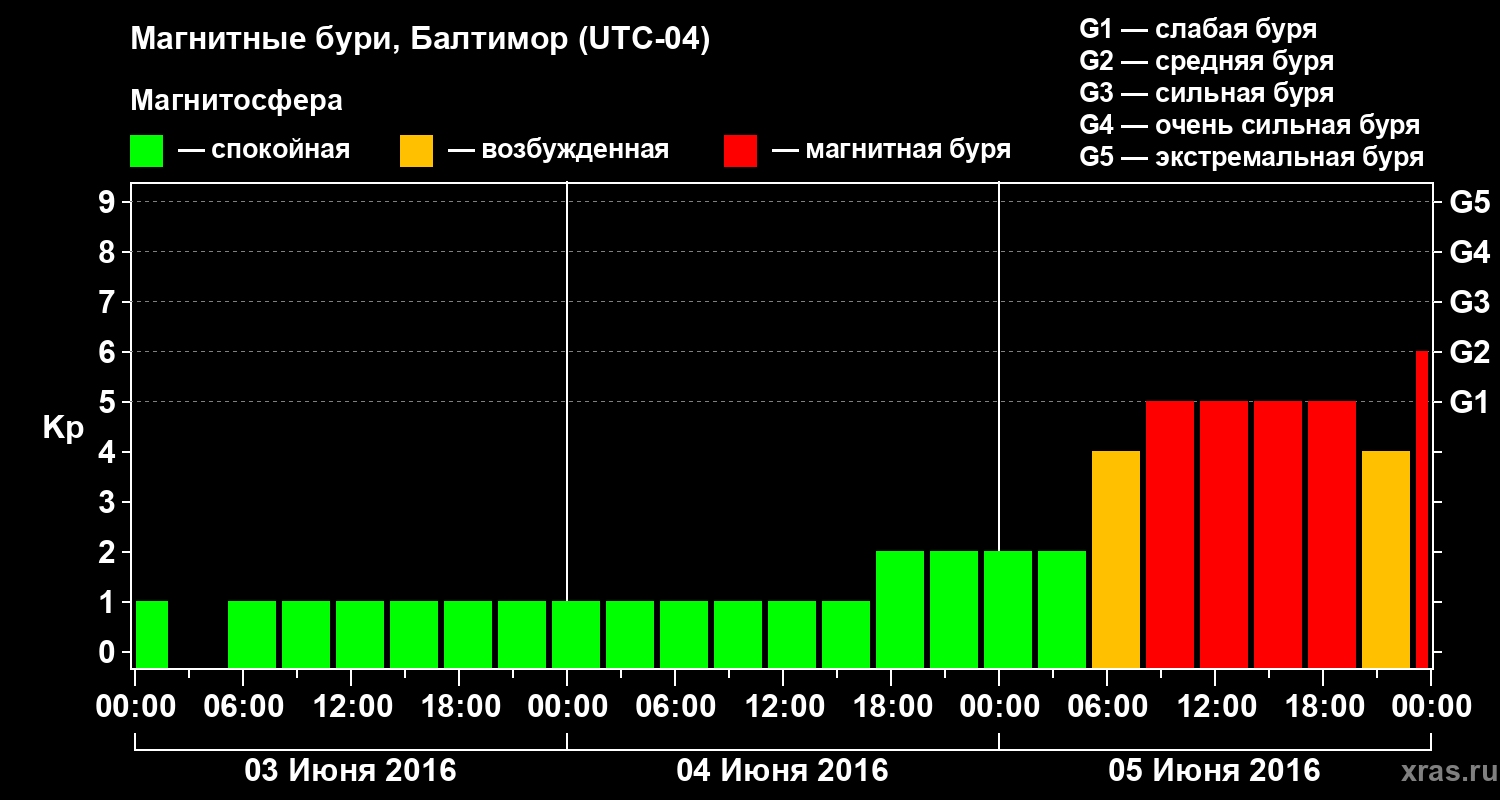Image resolution: width=1500 pixels, height=800 pixels.
Task: Click the red bar at 12:00 on 05 Июня
Action: [1224, 534]
